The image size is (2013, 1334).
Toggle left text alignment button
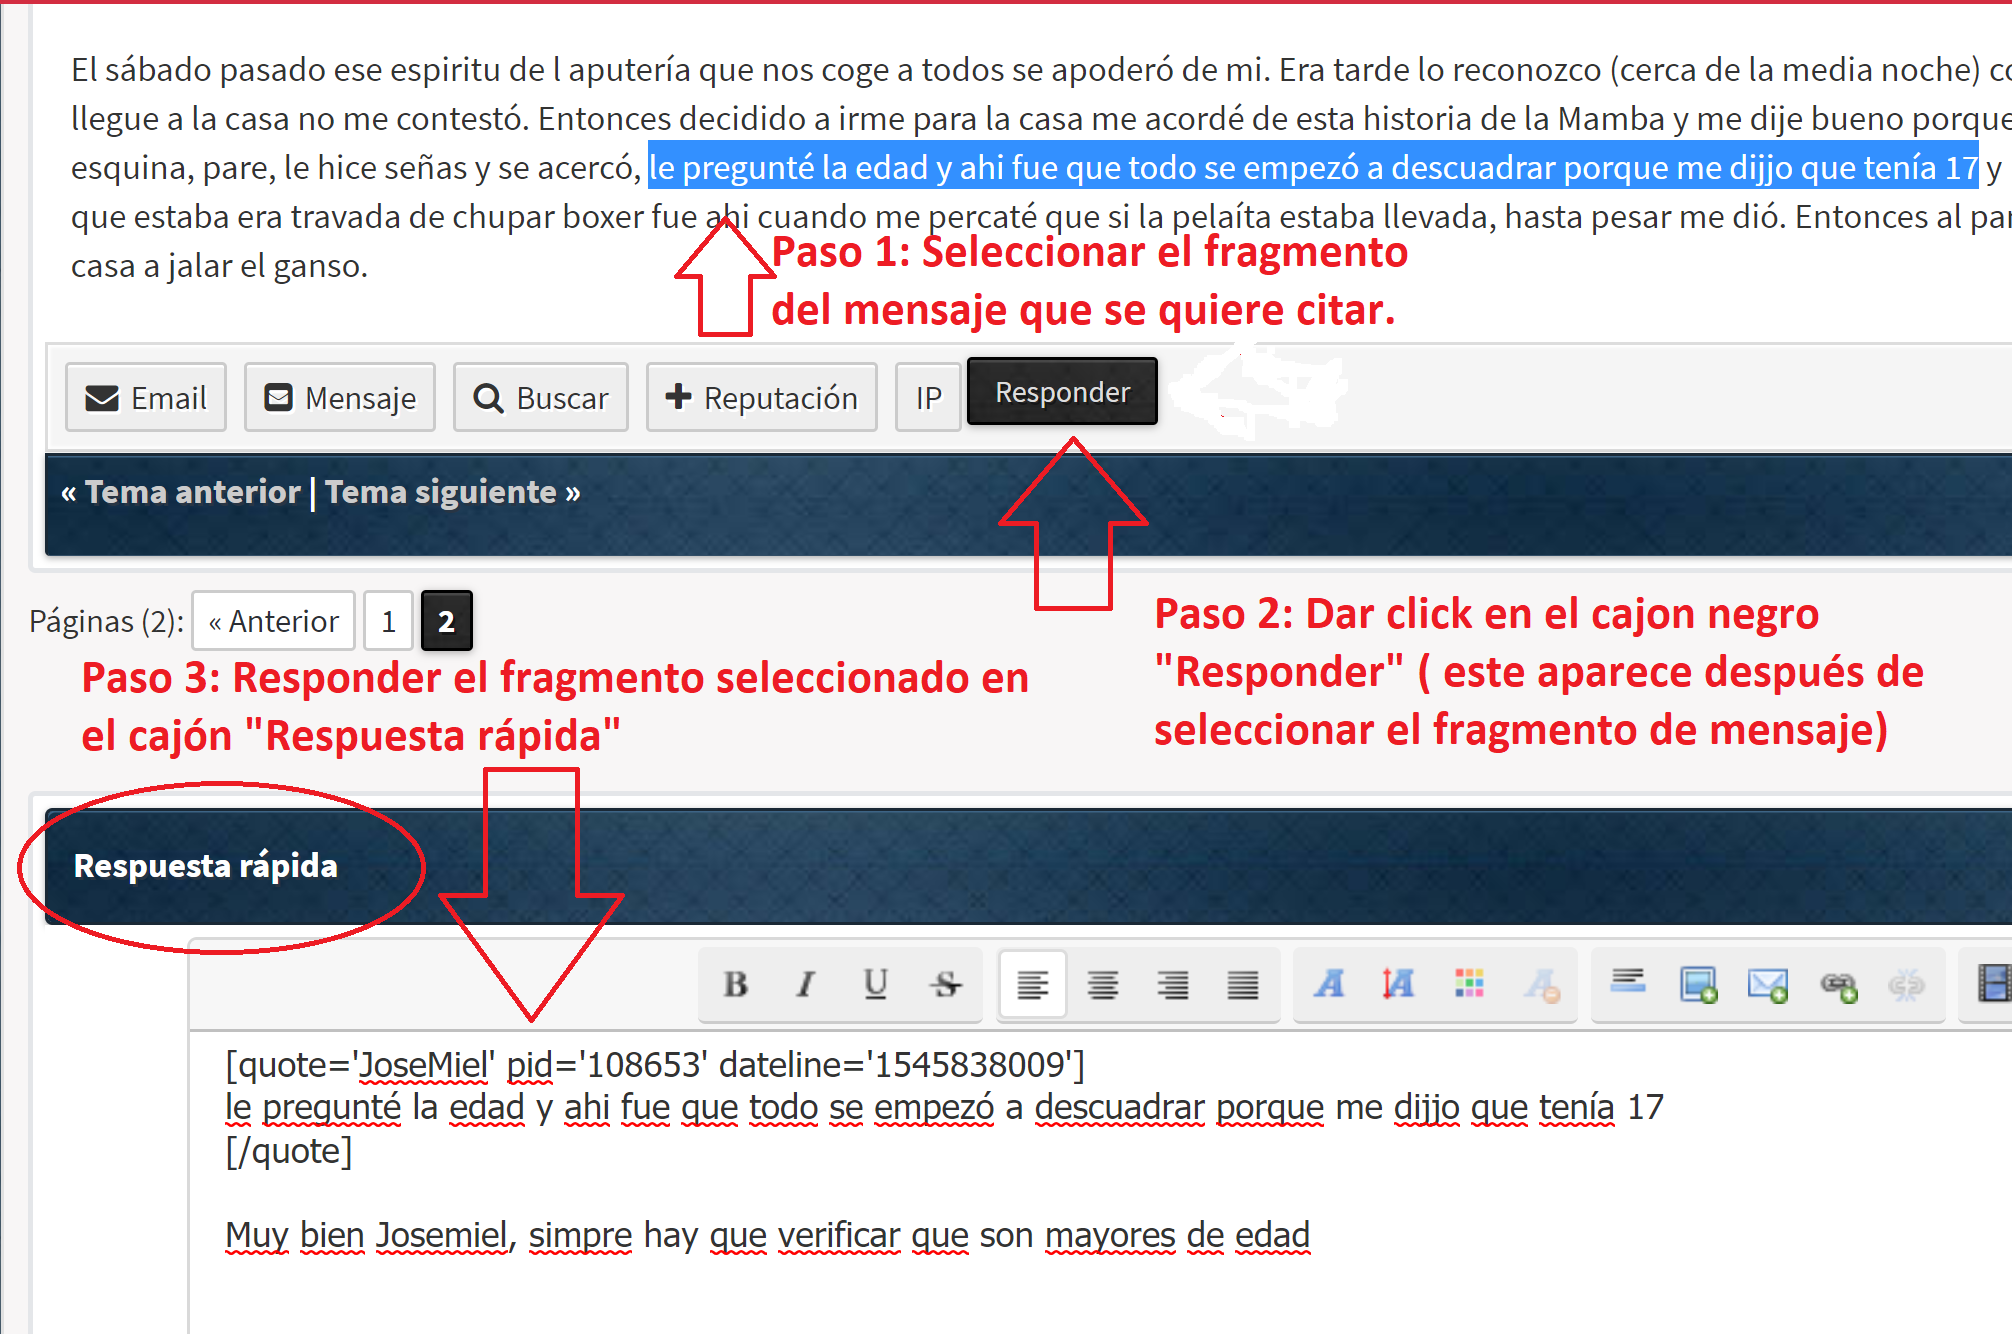(1033, 985)
